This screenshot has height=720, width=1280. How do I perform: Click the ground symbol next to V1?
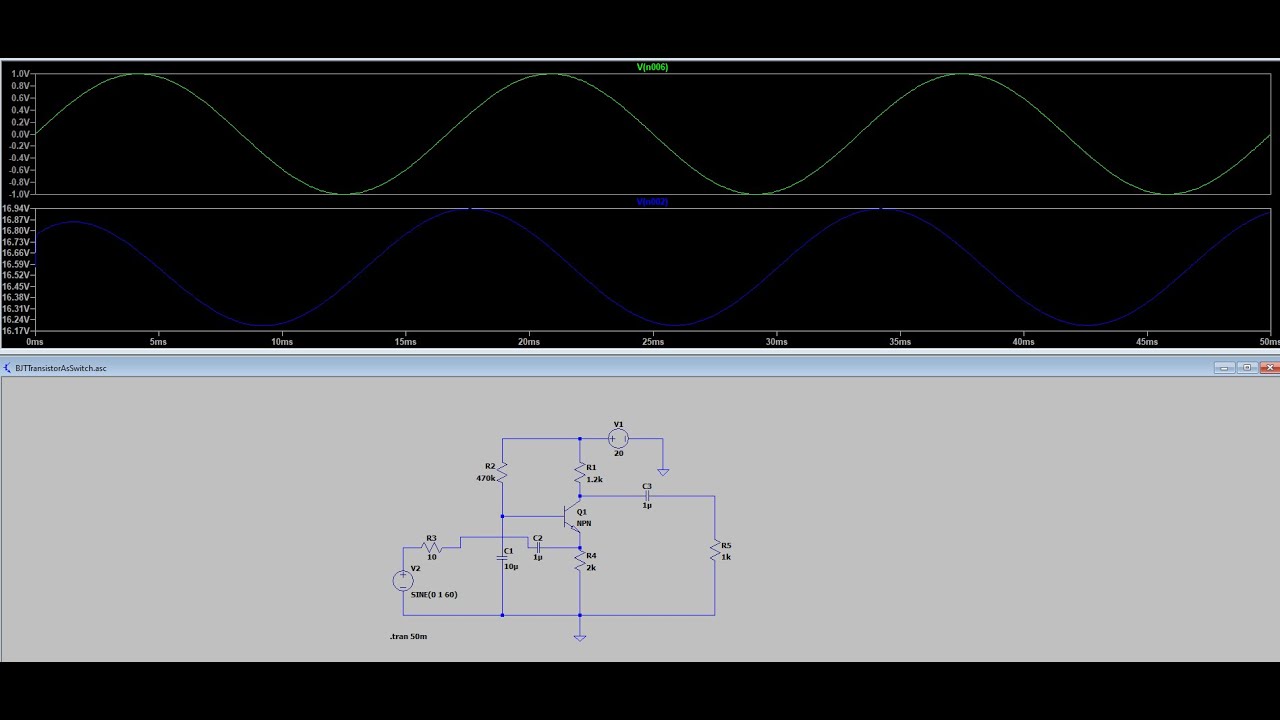[x=662, y=471]
